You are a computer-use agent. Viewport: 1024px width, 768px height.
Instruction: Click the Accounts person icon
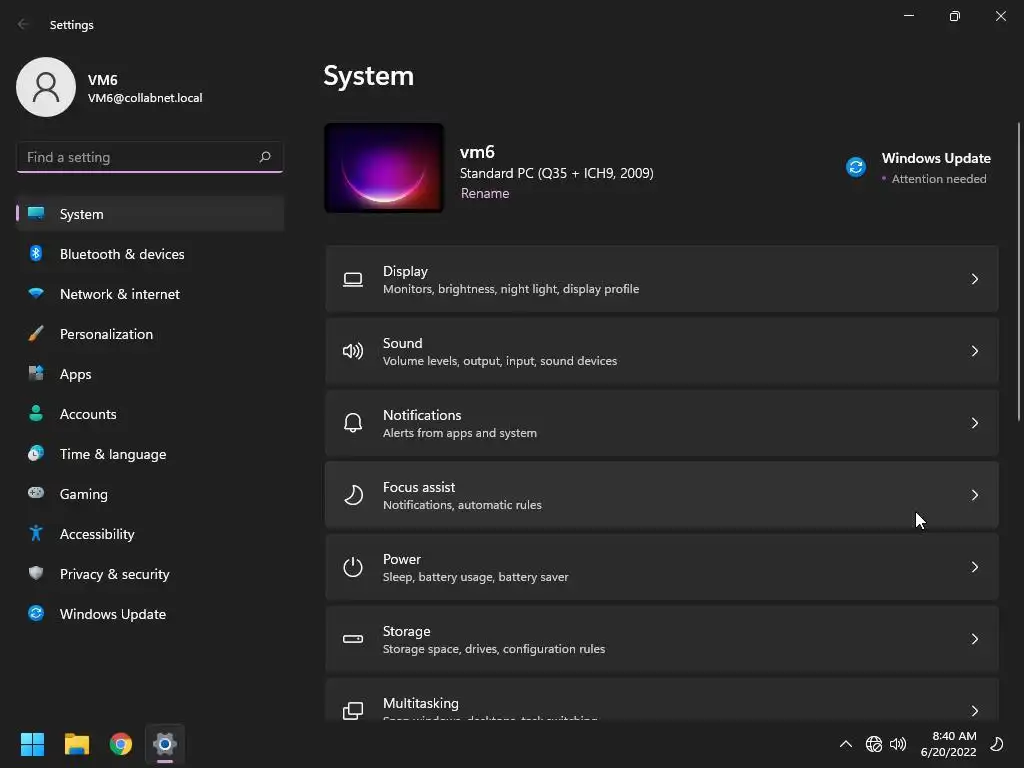pyautogui.click(x=36, y=413)
